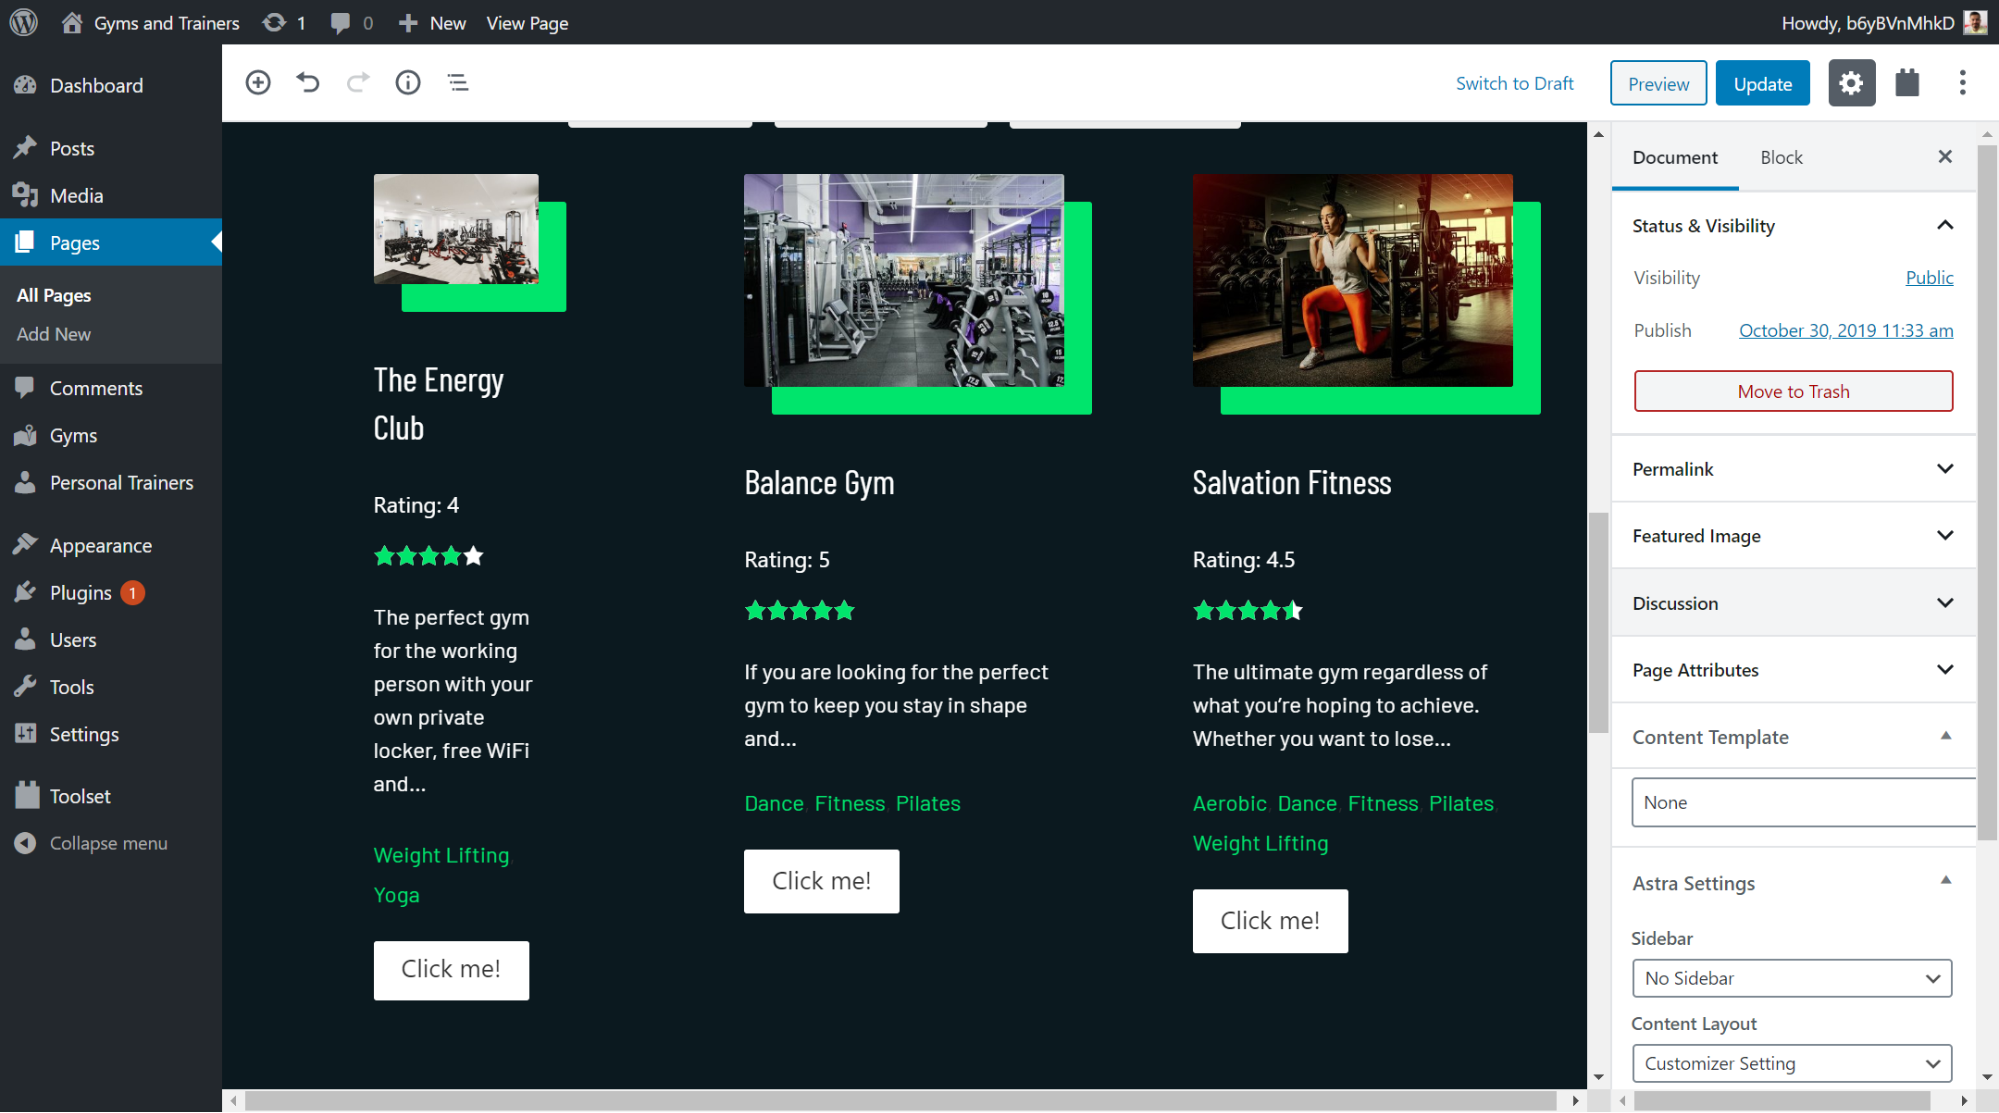This screenshot has width=1999, height=1113.
Task: Open the Sidebar dropdown showing No Sidebar
Action: point(1791,978)
